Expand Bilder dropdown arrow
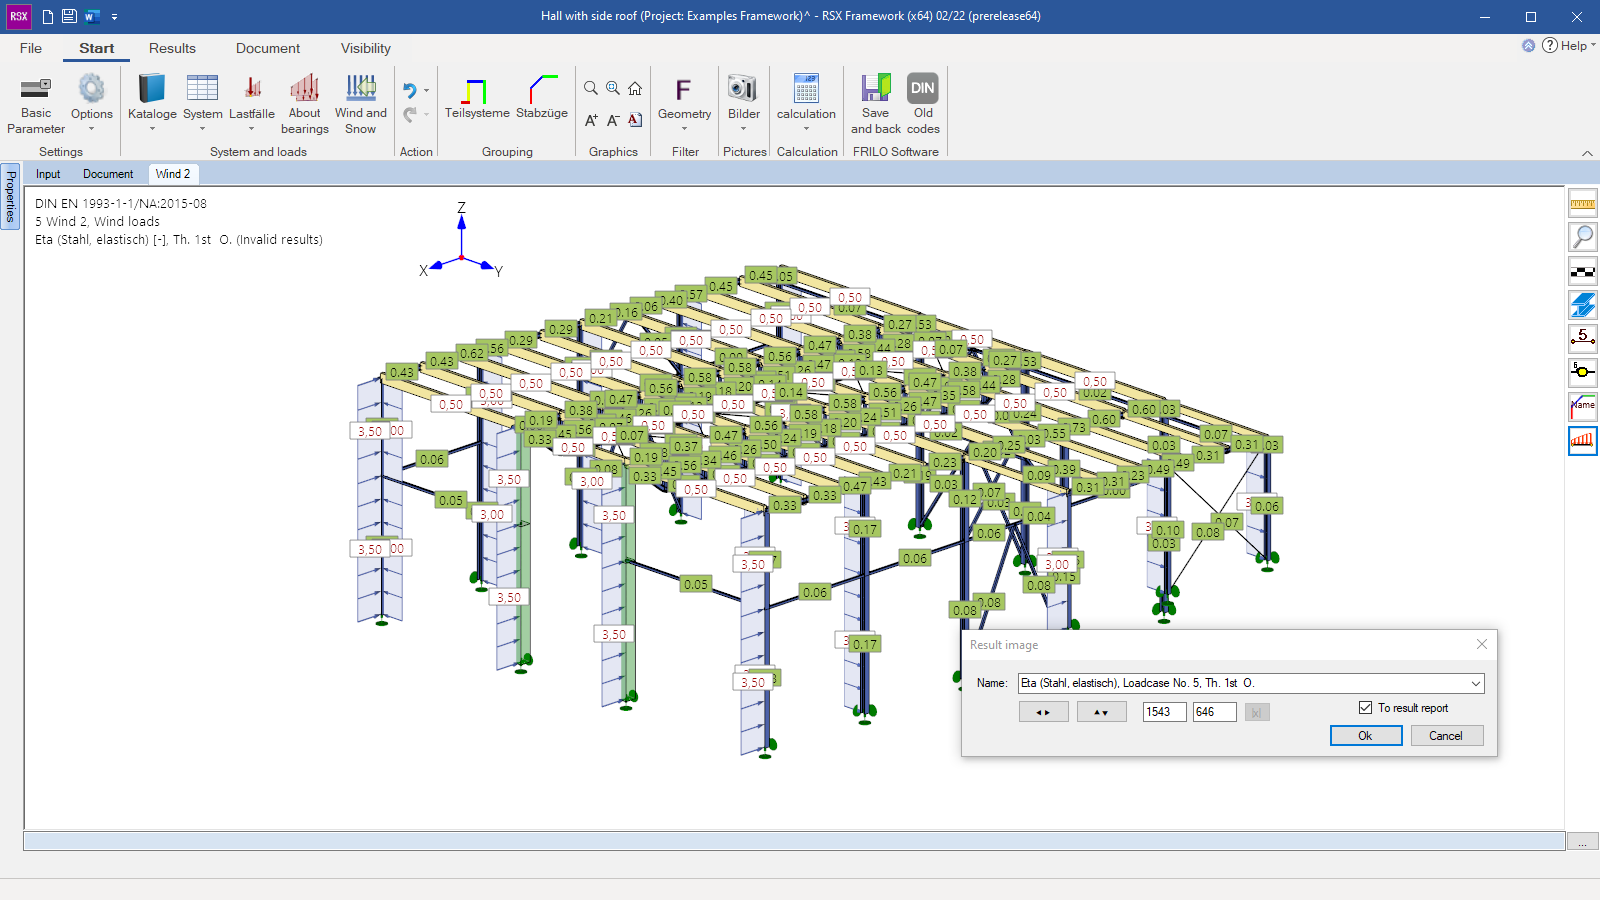The height and width of the screenshot is (900, 1600). pos(743,129)
